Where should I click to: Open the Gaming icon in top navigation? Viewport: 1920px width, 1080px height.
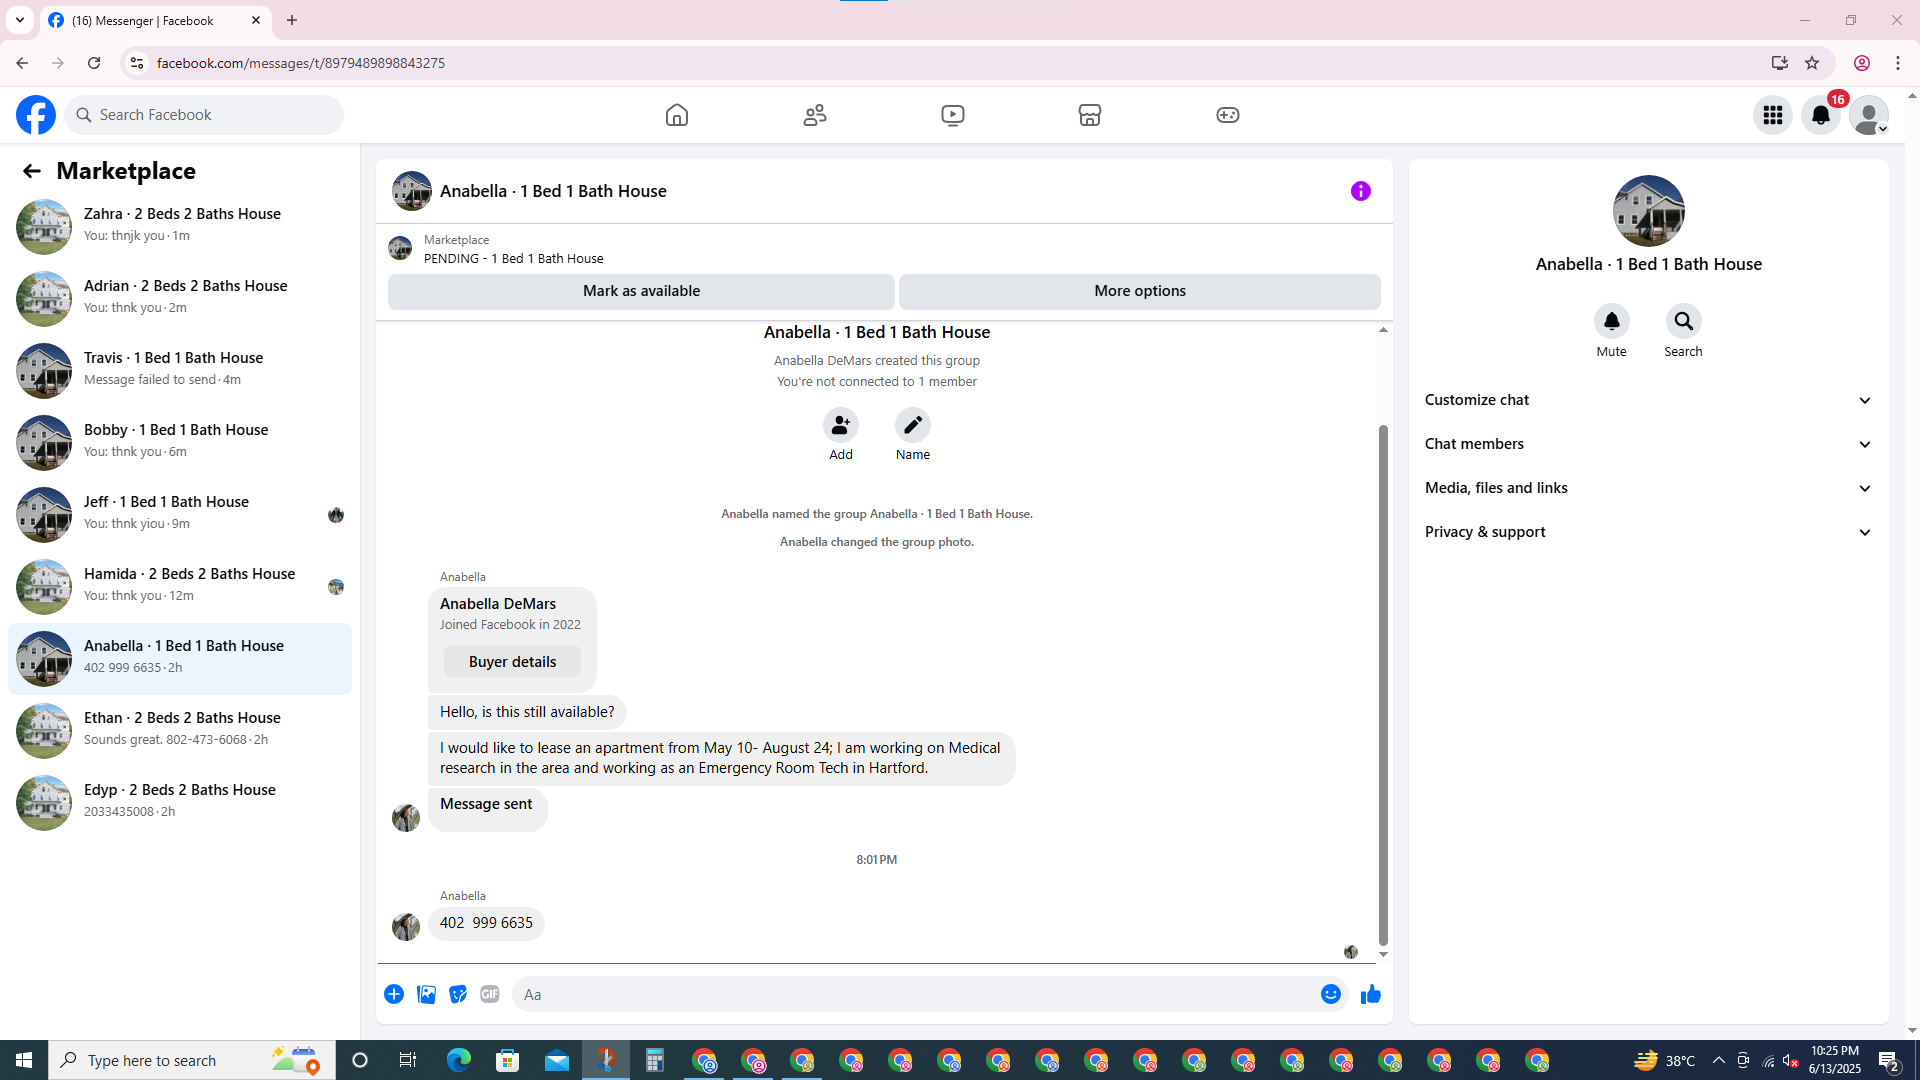click(1228, 115)
